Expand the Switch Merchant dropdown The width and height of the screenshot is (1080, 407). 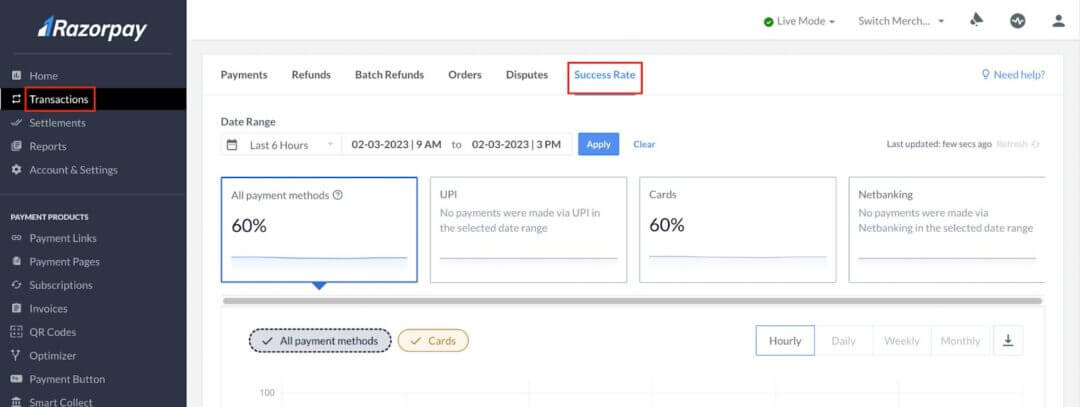pos(900,21)
